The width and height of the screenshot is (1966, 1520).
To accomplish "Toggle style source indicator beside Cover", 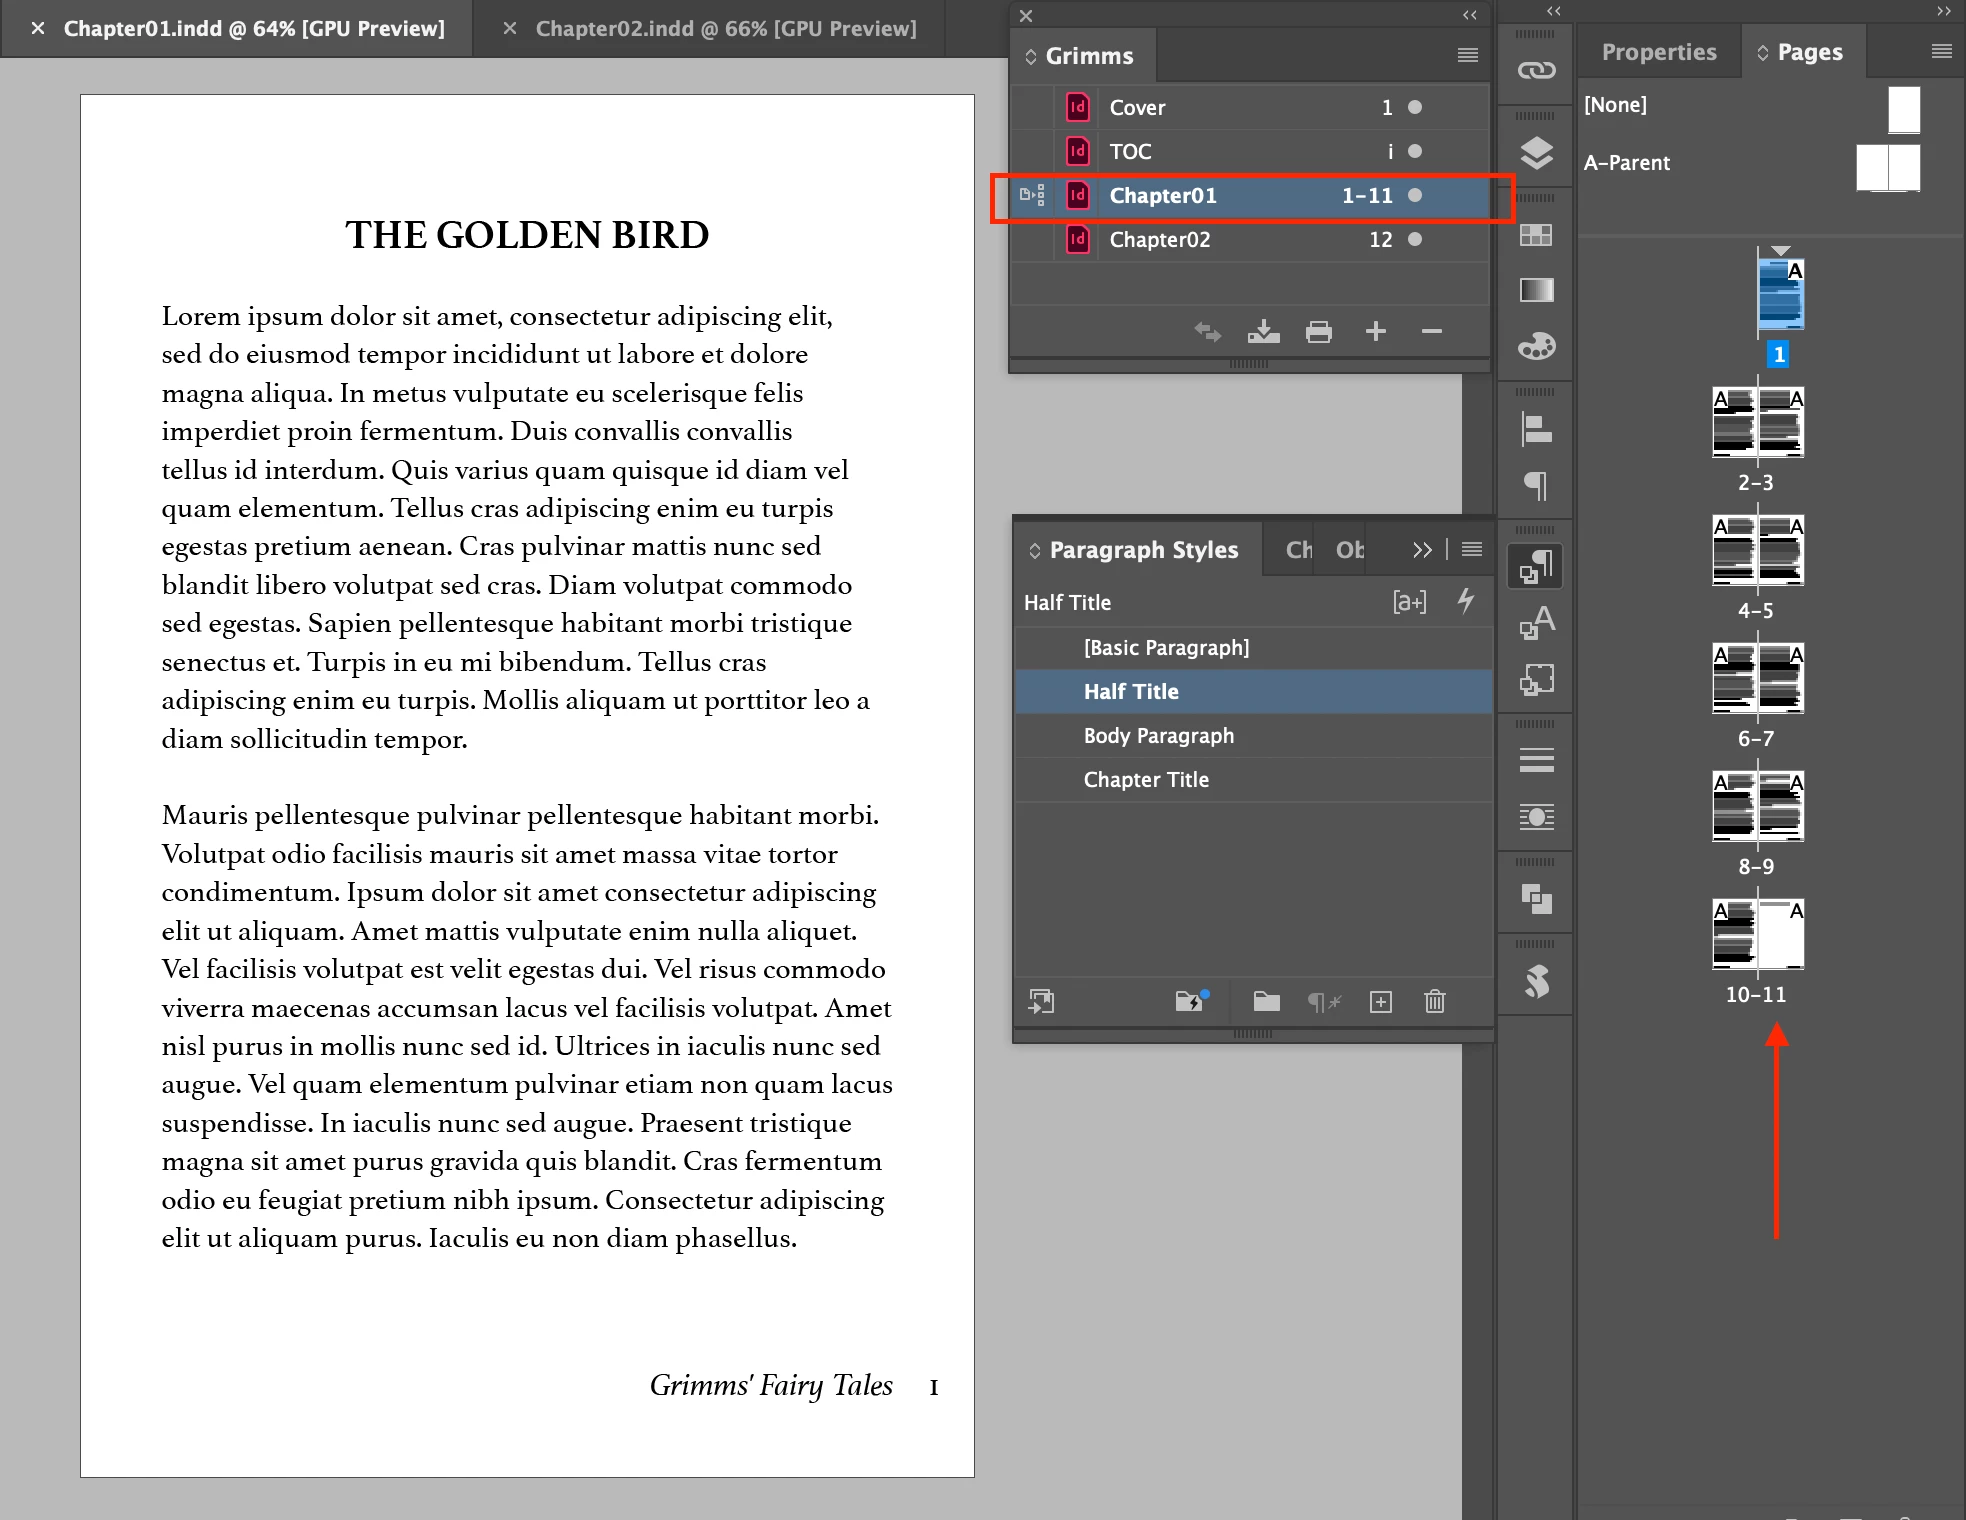I will [1031, 107].
